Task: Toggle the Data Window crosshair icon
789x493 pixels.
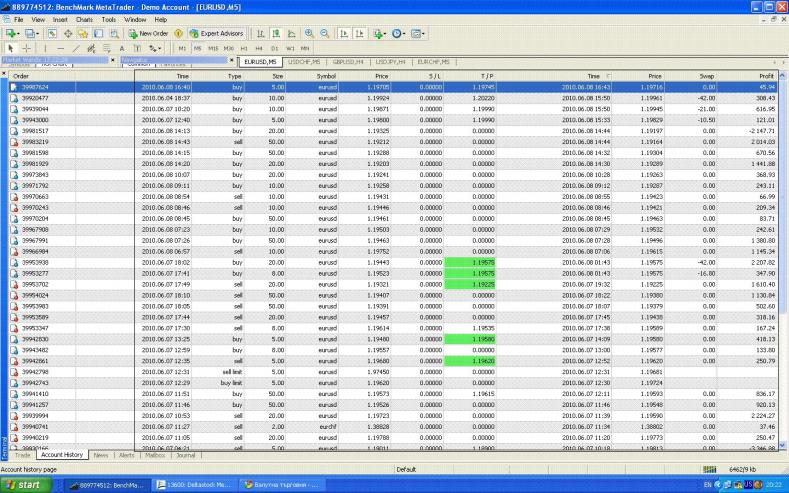Action: [x=67, y=34]
